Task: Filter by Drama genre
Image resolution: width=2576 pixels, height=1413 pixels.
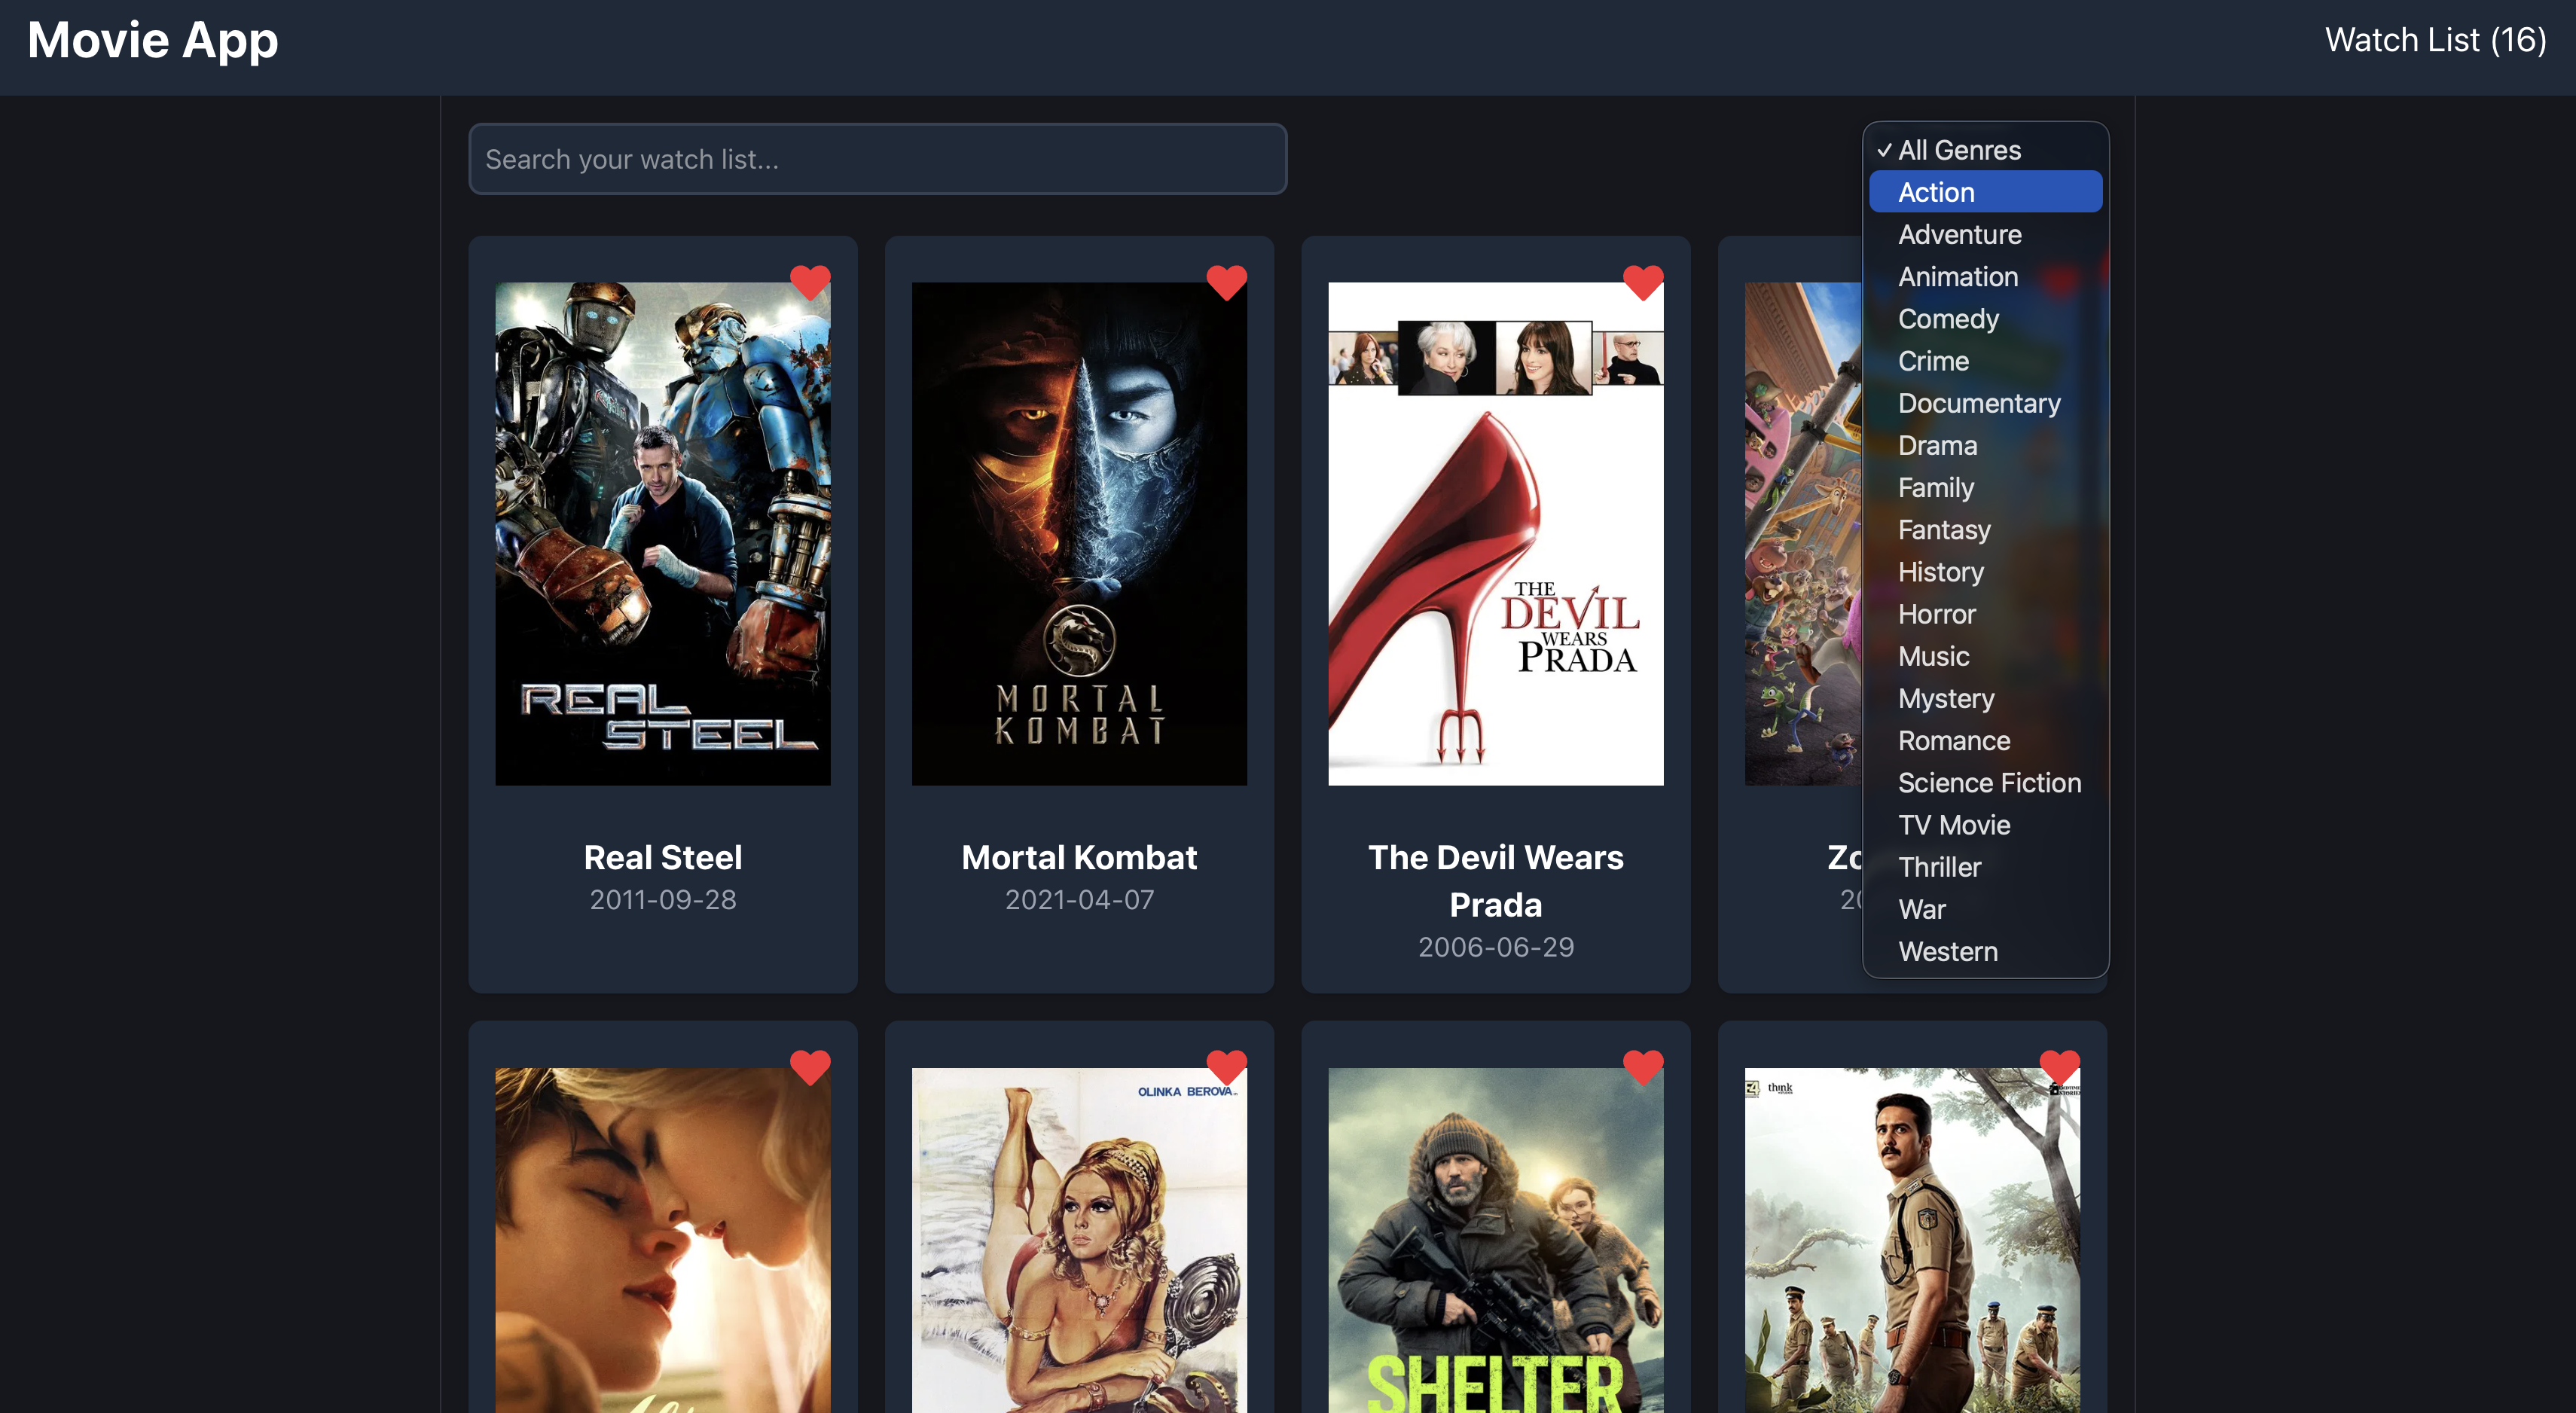Action: point(1986,445)
